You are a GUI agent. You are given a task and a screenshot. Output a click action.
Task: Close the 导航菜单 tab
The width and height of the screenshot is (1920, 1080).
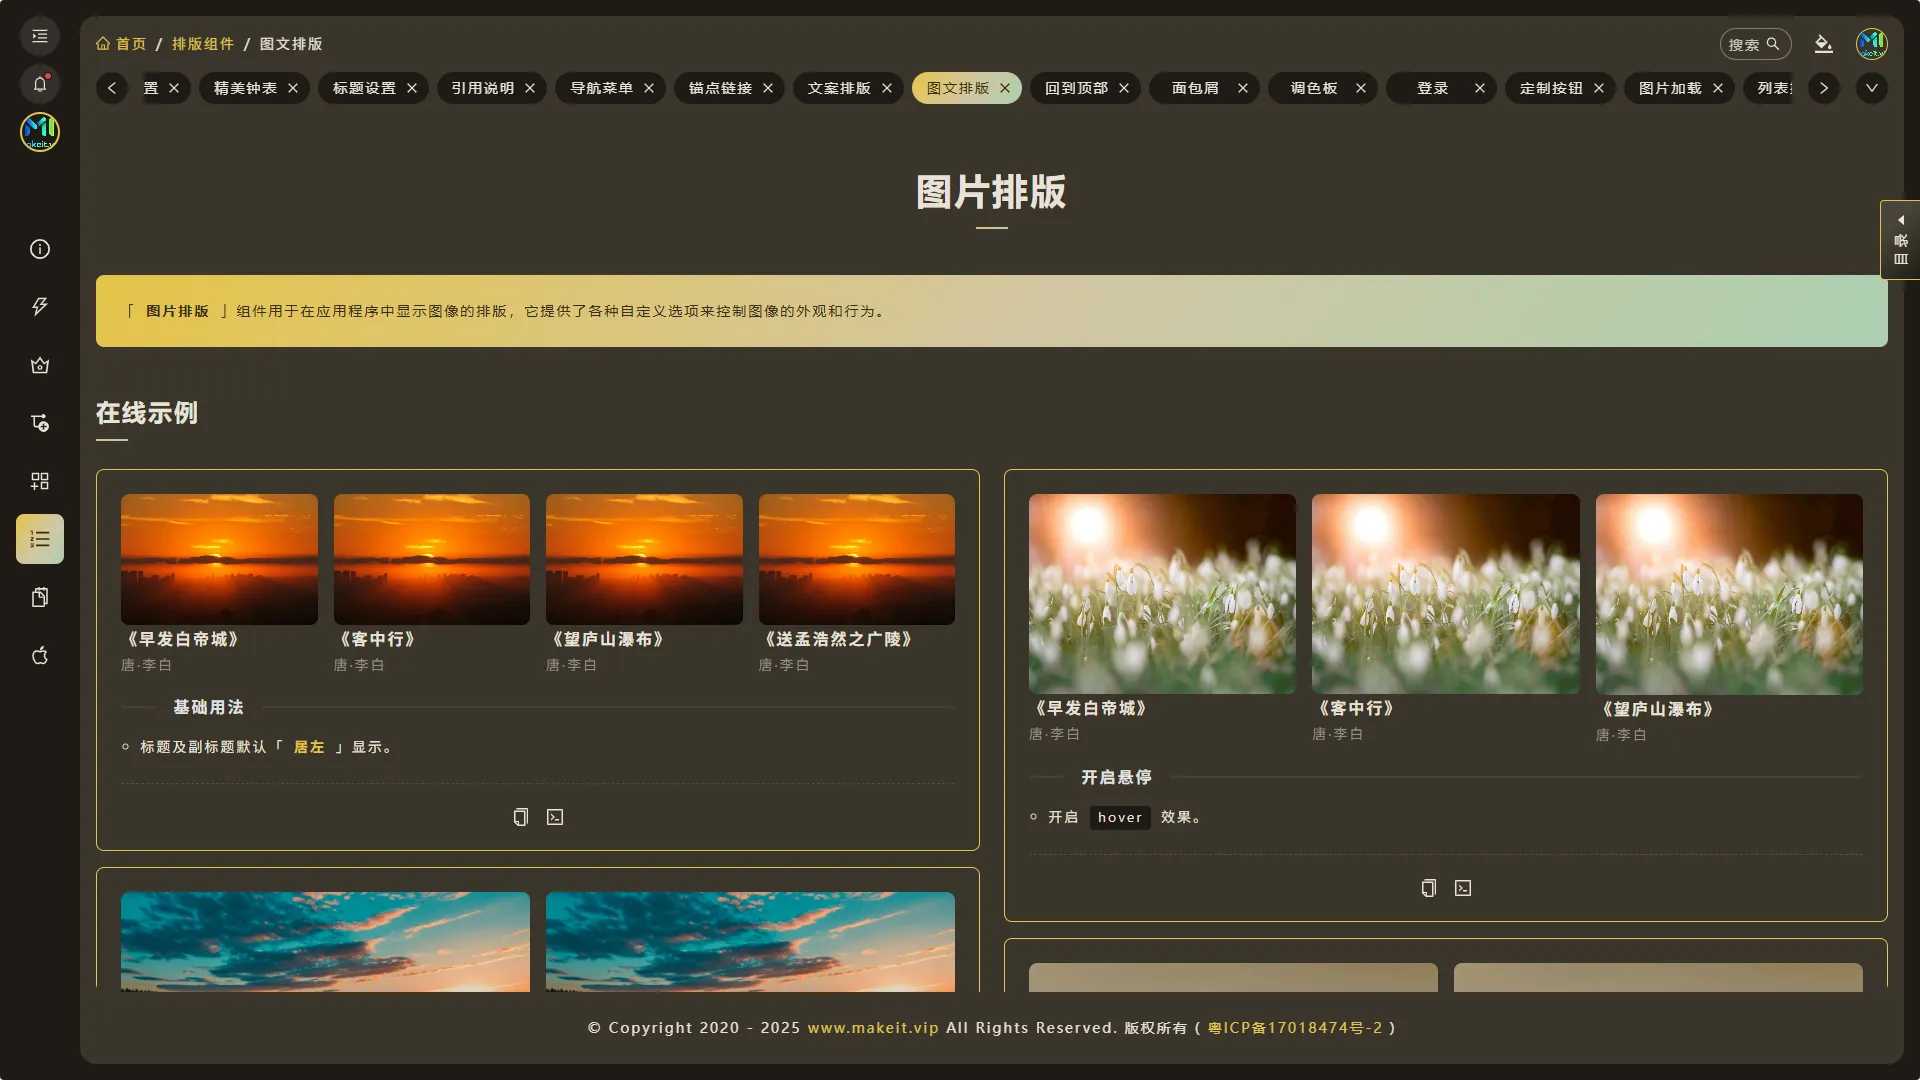649,88
